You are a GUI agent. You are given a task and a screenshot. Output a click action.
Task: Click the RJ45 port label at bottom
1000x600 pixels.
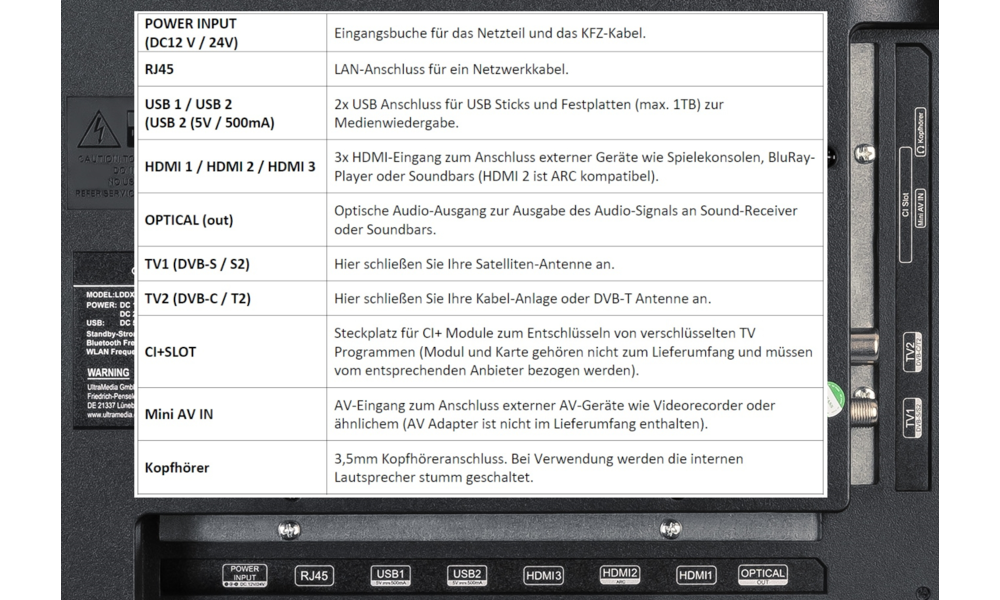(315, 576)
